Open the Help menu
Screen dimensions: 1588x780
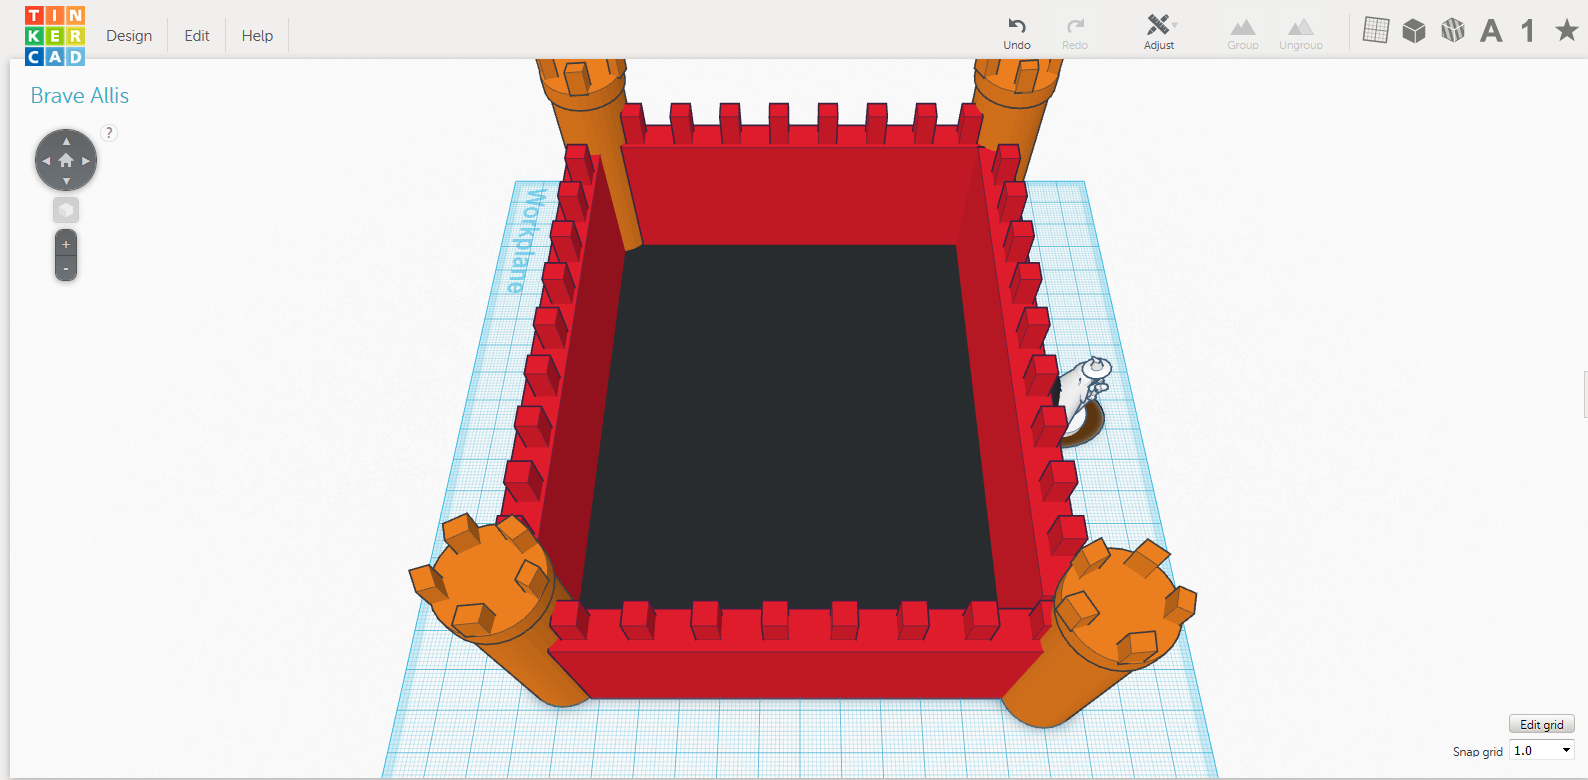click(257, 36)
